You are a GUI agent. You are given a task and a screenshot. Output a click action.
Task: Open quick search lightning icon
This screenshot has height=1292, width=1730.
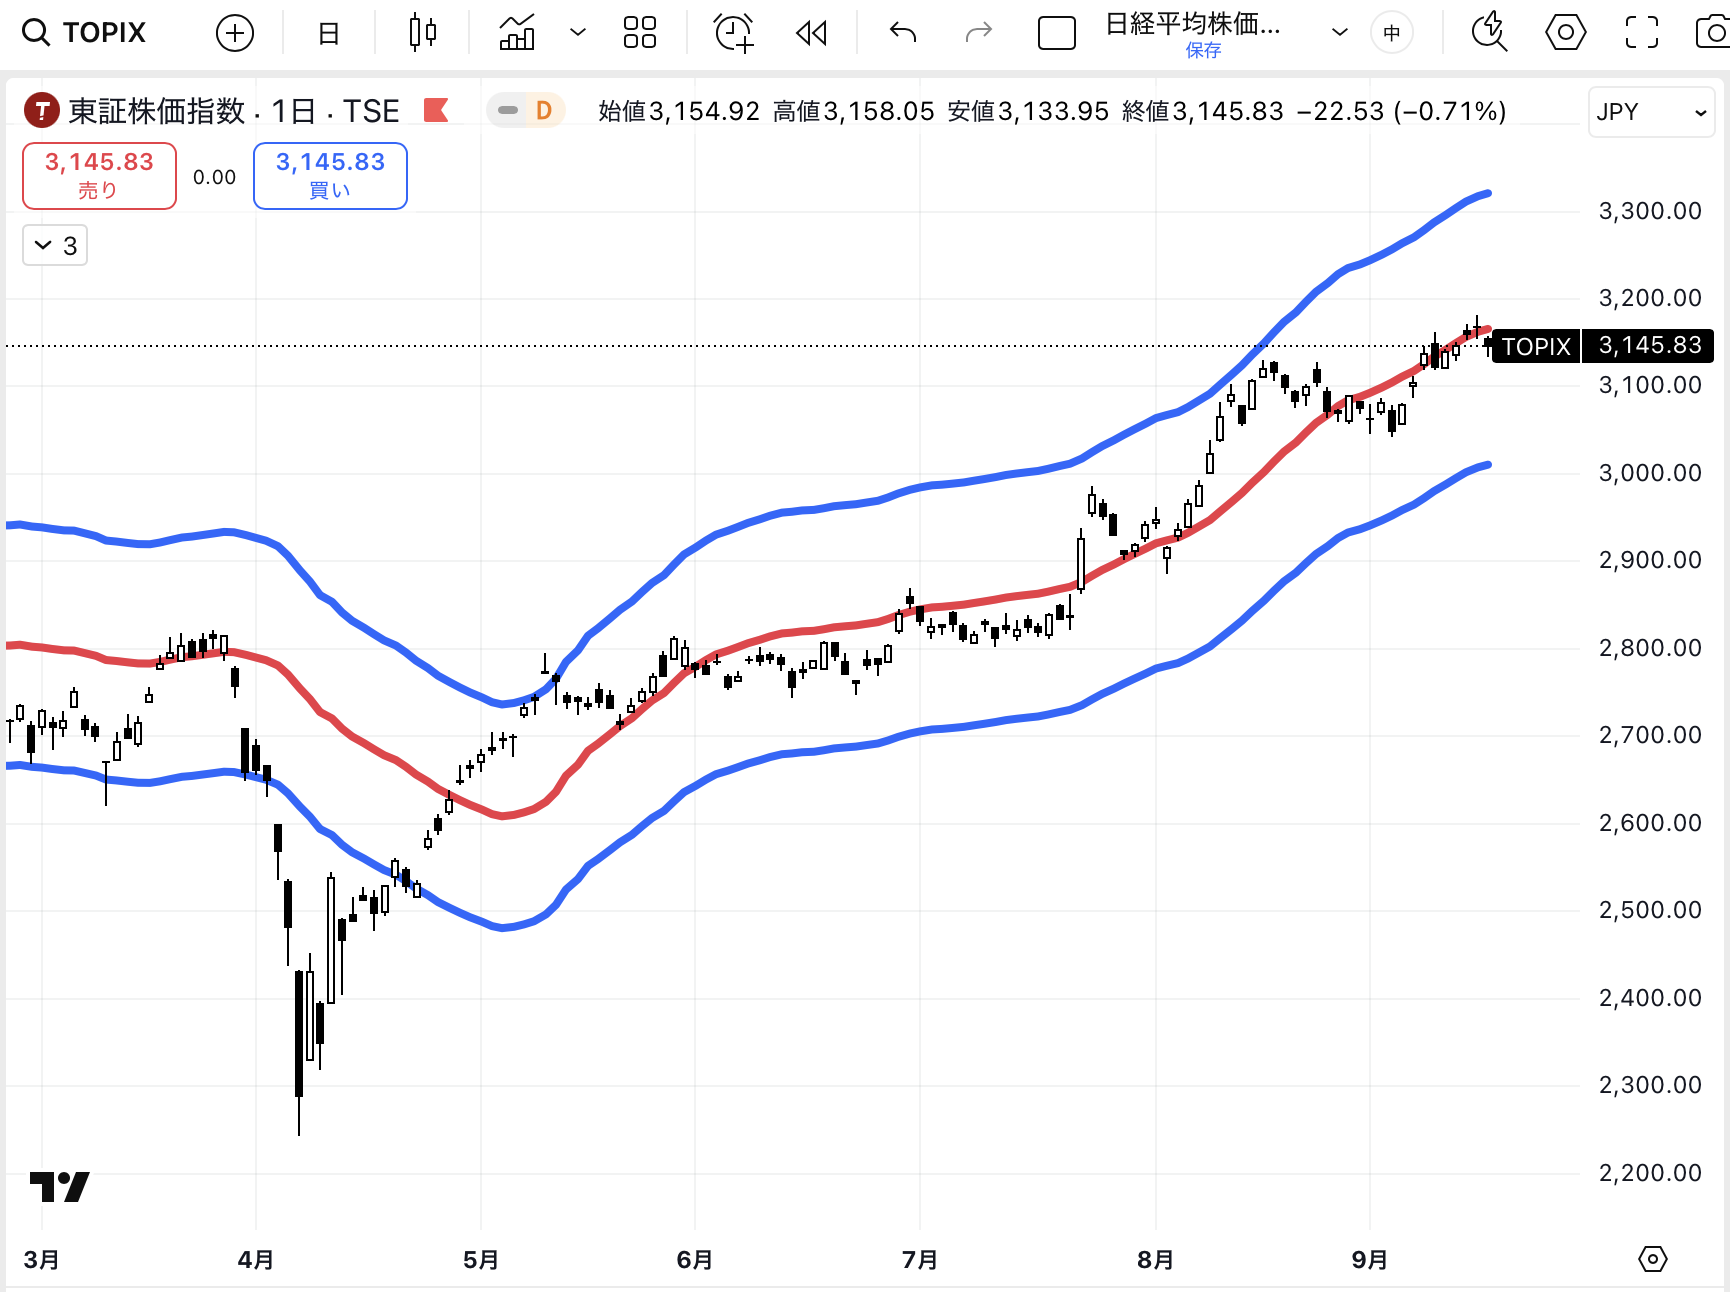click(1489, 33)
